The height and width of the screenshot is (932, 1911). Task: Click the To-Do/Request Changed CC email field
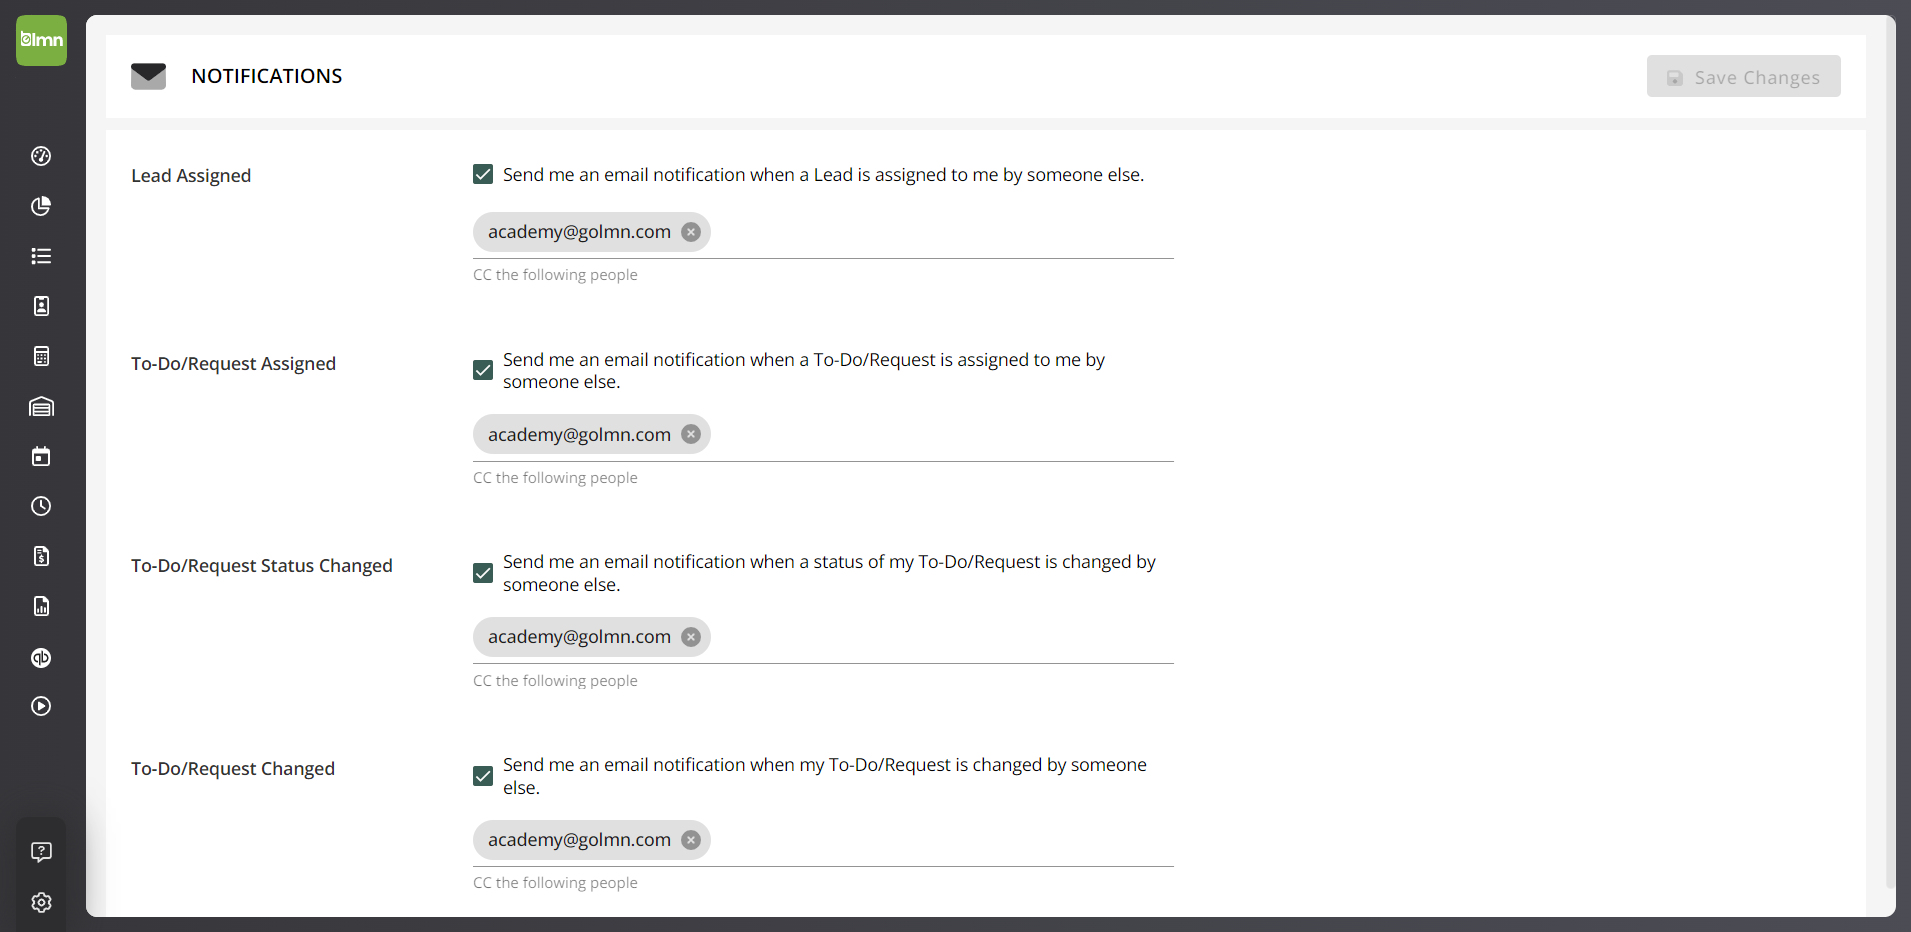[x=940, y=841]
